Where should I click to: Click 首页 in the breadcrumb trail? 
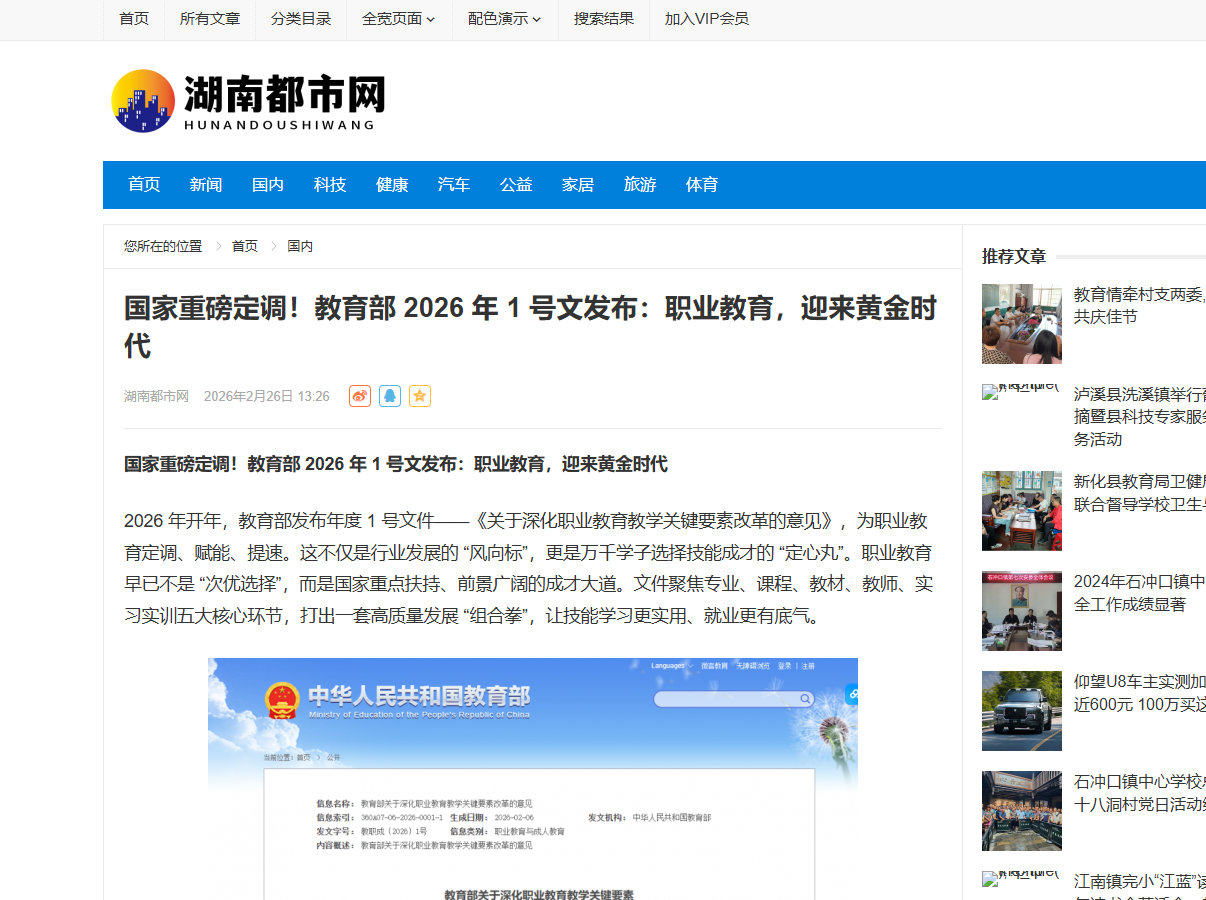(x=245, y=246)
